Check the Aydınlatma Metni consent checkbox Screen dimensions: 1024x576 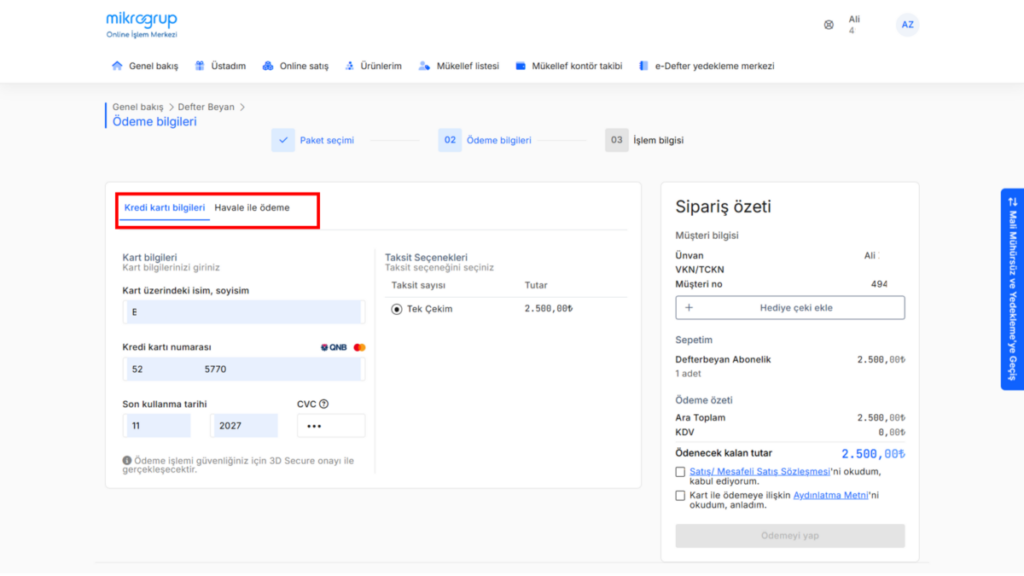pos(680,496)
